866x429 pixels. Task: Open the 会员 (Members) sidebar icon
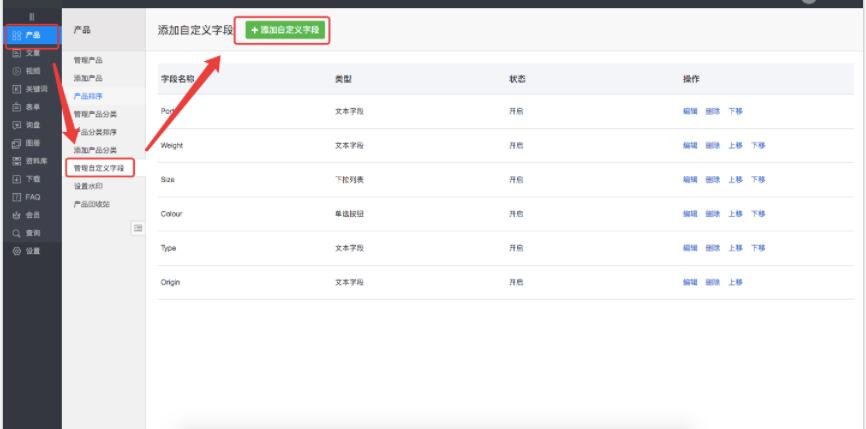16,212
